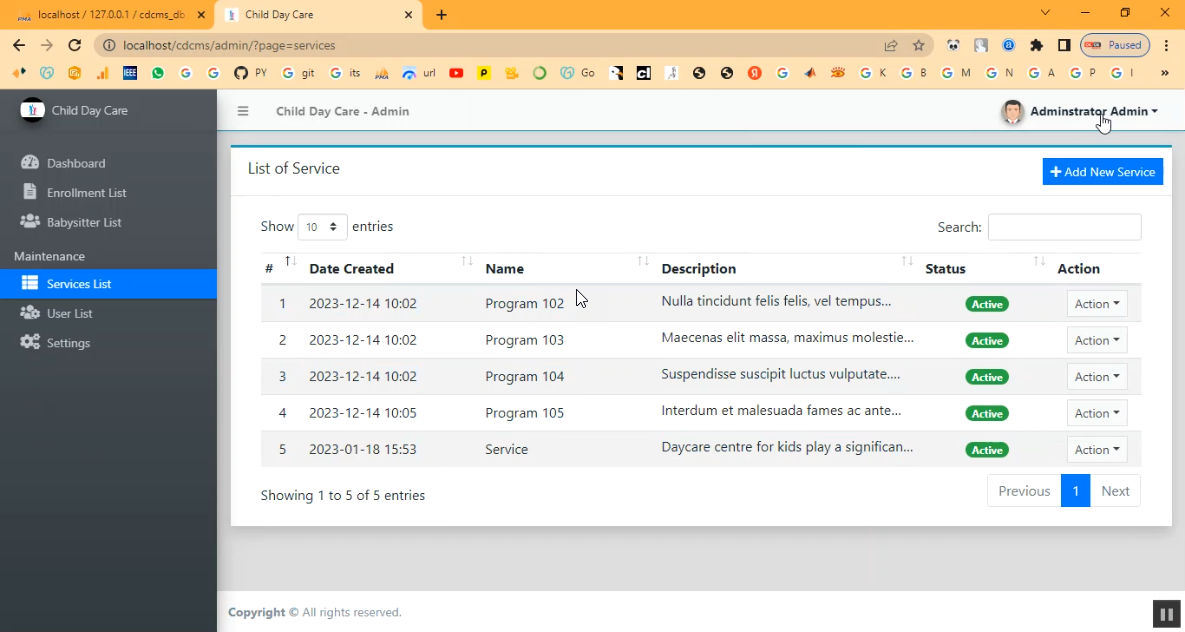1185x632 pixels.
Task: Open Administrator Admin account dropdown
Action: point(1092,111)
